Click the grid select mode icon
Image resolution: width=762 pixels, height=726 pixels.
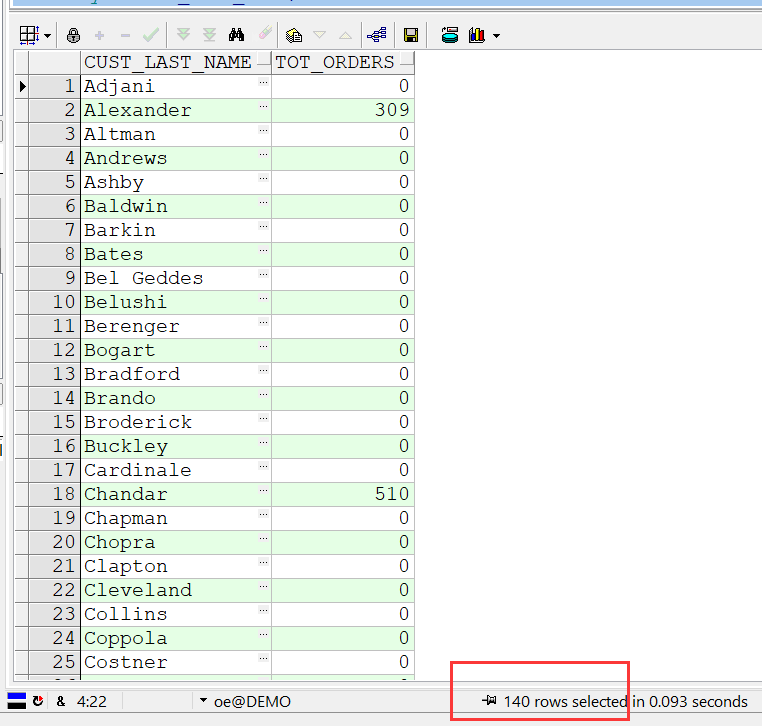pos(29,35)
